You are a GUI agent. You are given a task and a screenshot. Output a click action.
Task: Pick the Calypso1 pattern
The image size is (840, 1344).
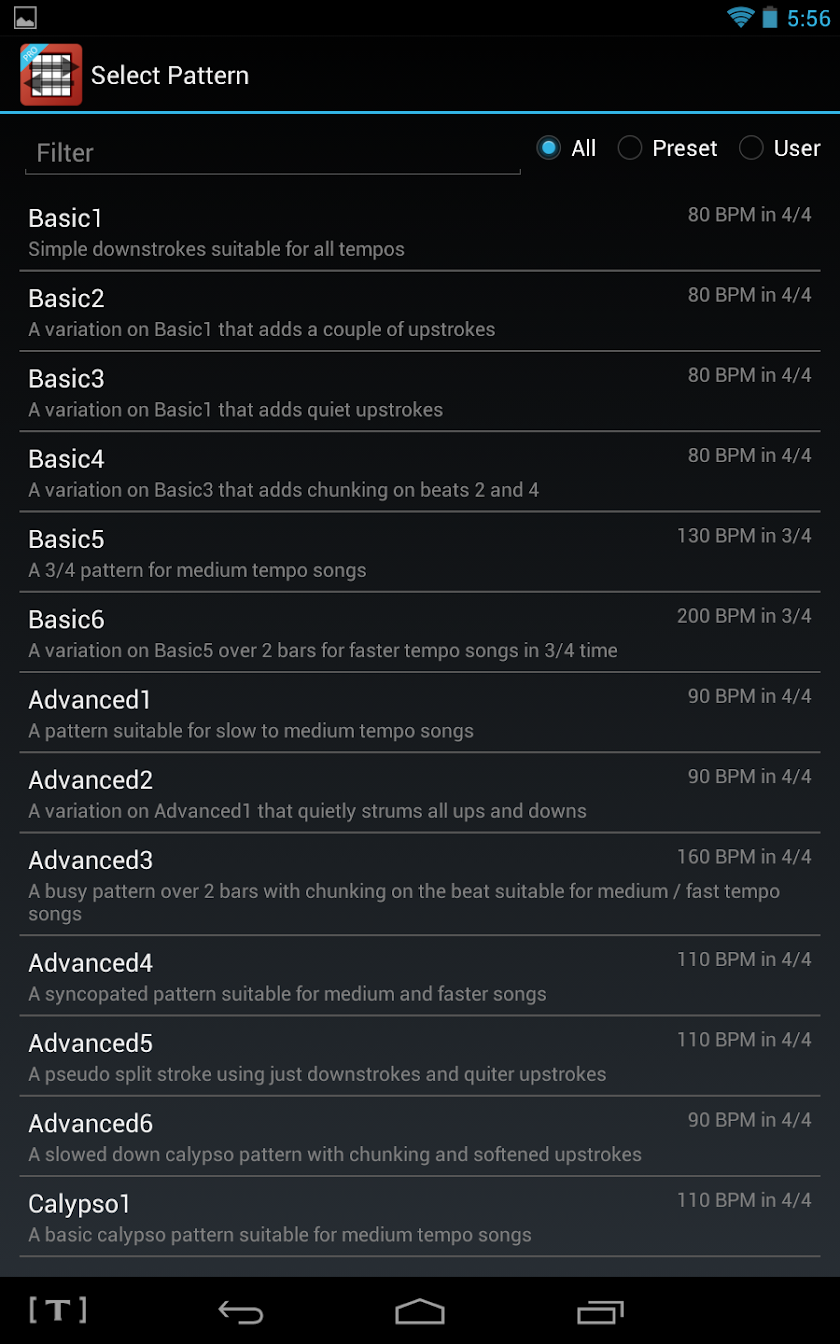[420, 1217]
